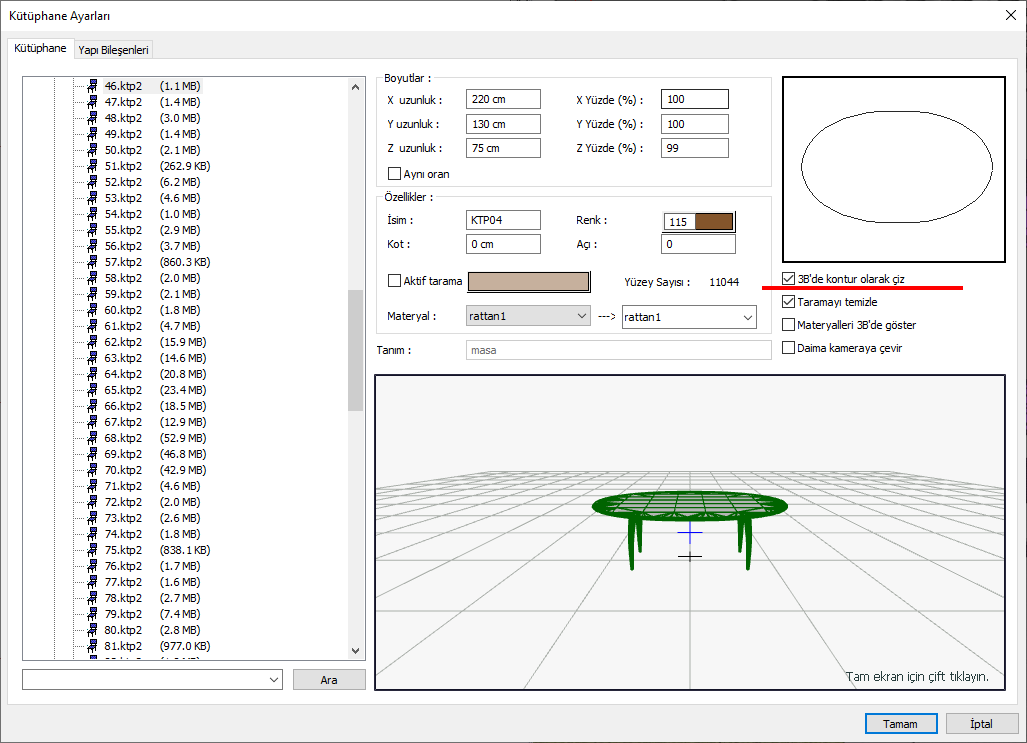Enable the Aynı oran checkbox
Image resolution: width=1027 pixels, height=743 pixels.
(394, 174)
